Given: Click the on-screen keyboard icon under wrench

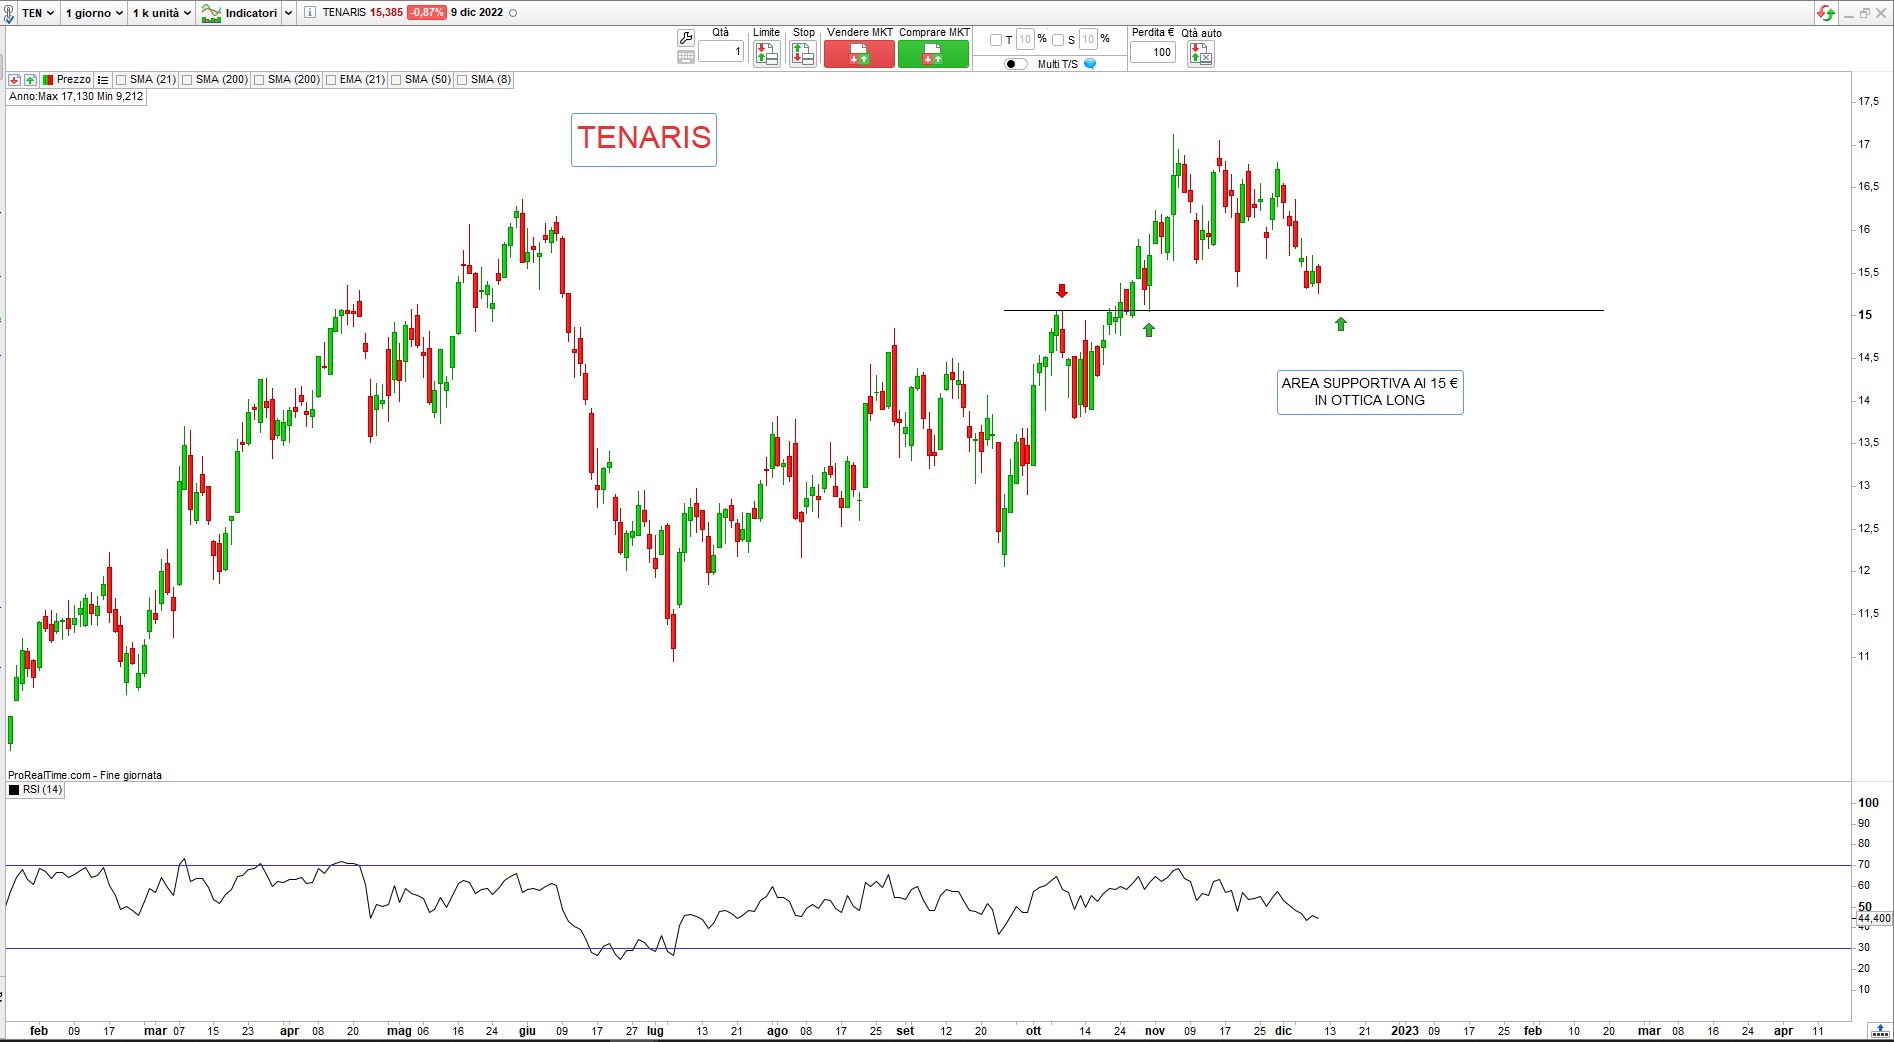Looking at the screenshot, I should 685,57.
